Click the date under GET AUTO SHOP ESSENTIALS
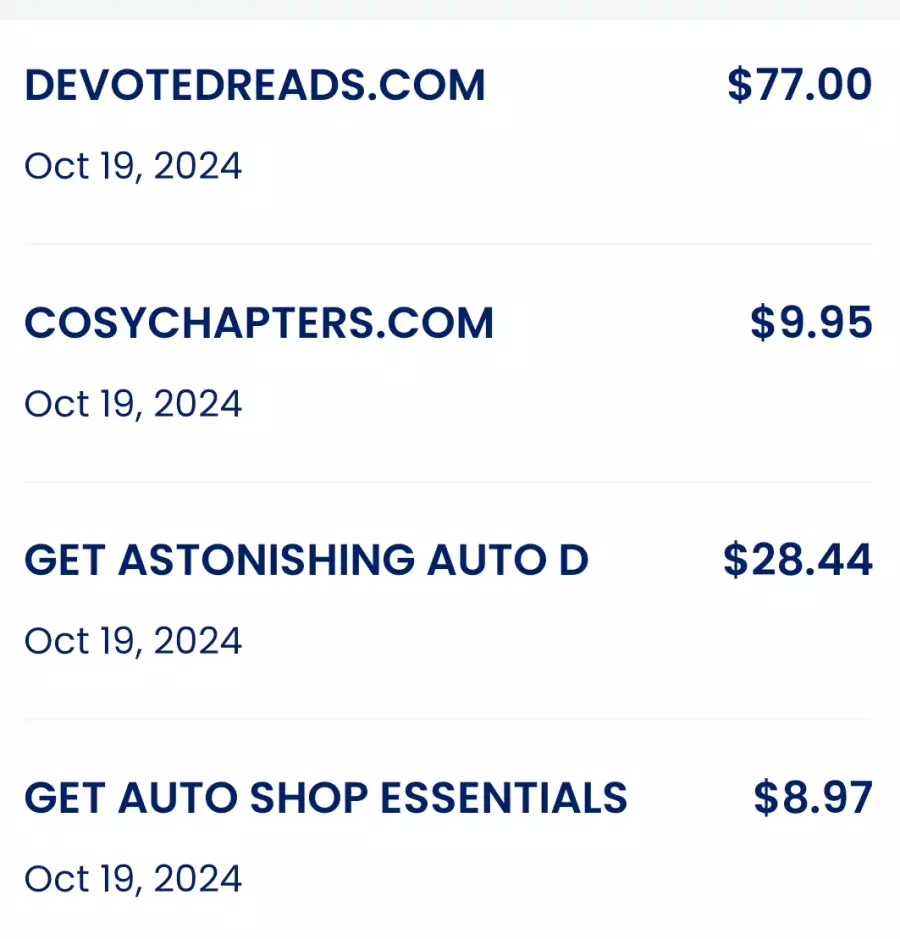Viewport: 900px width, 939px height. pos(133,879)
